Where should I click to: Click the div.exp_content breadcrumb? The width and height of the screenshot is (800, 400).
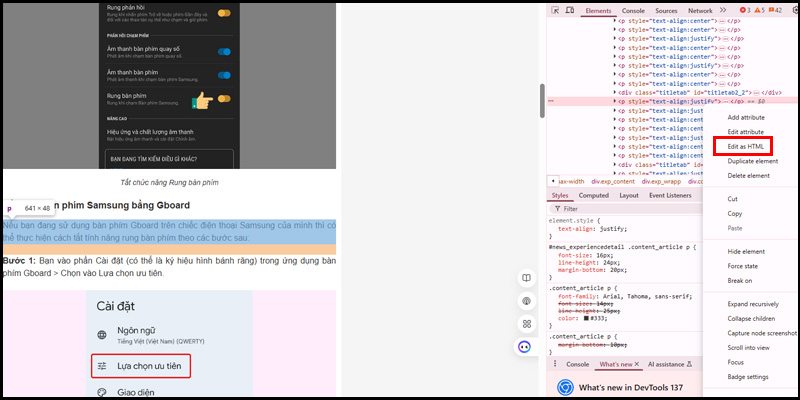tap(613, 181)
